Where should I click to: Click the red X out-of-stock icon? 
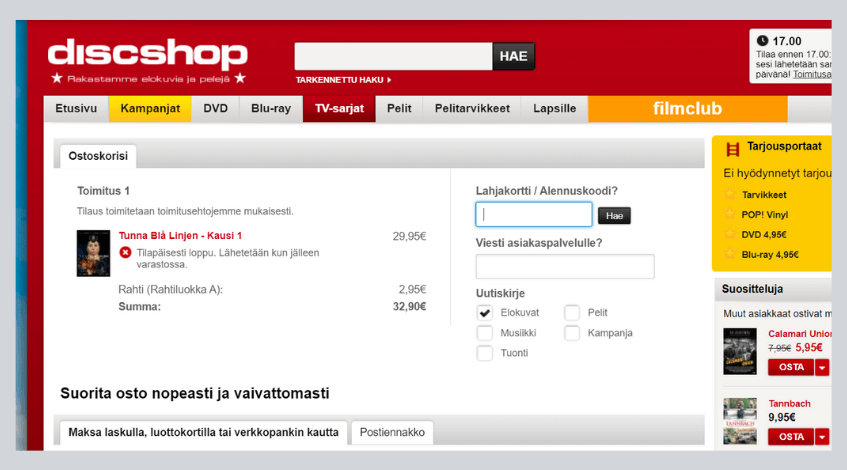[x=125, y=252]
